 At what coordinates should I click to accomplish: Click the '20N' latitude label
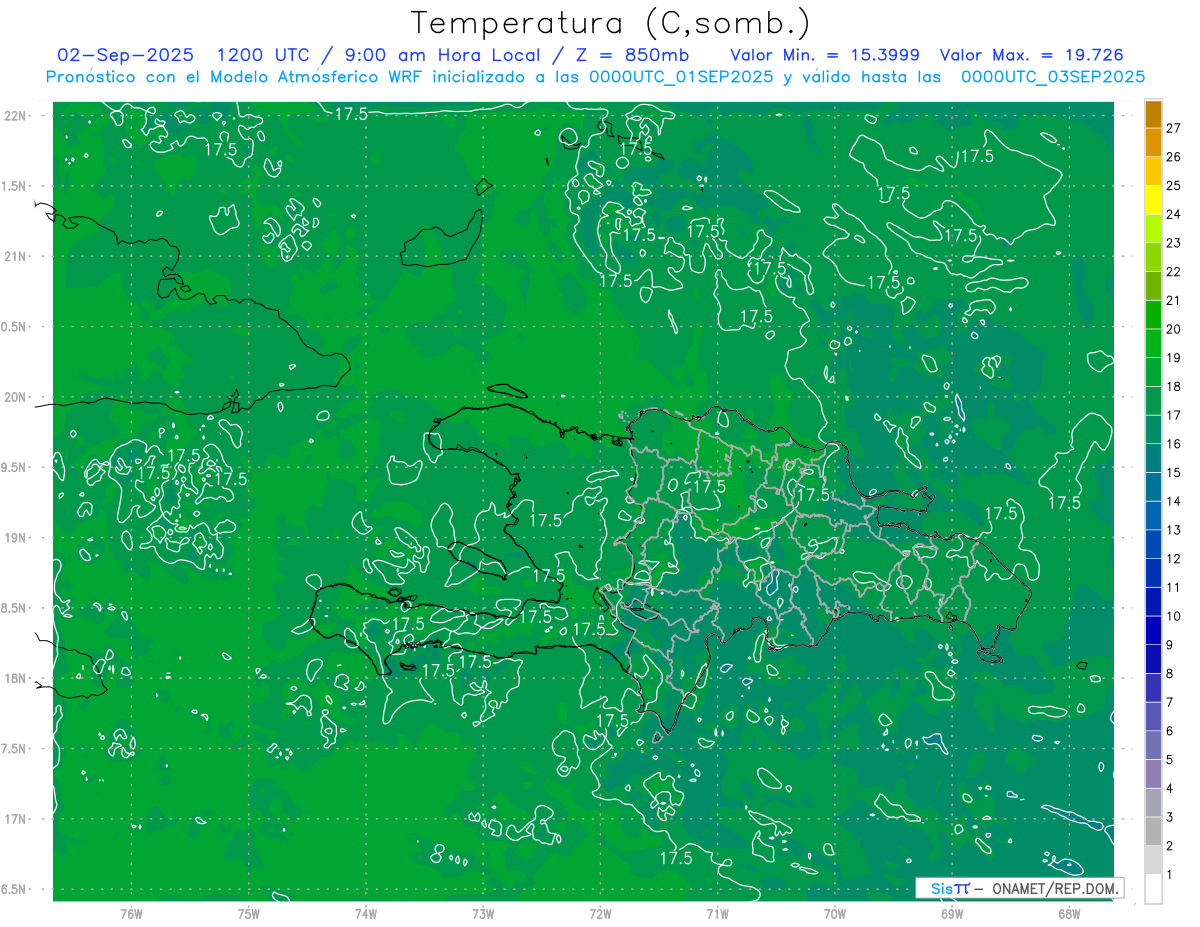pyautogui.click(x=15, y=397)
